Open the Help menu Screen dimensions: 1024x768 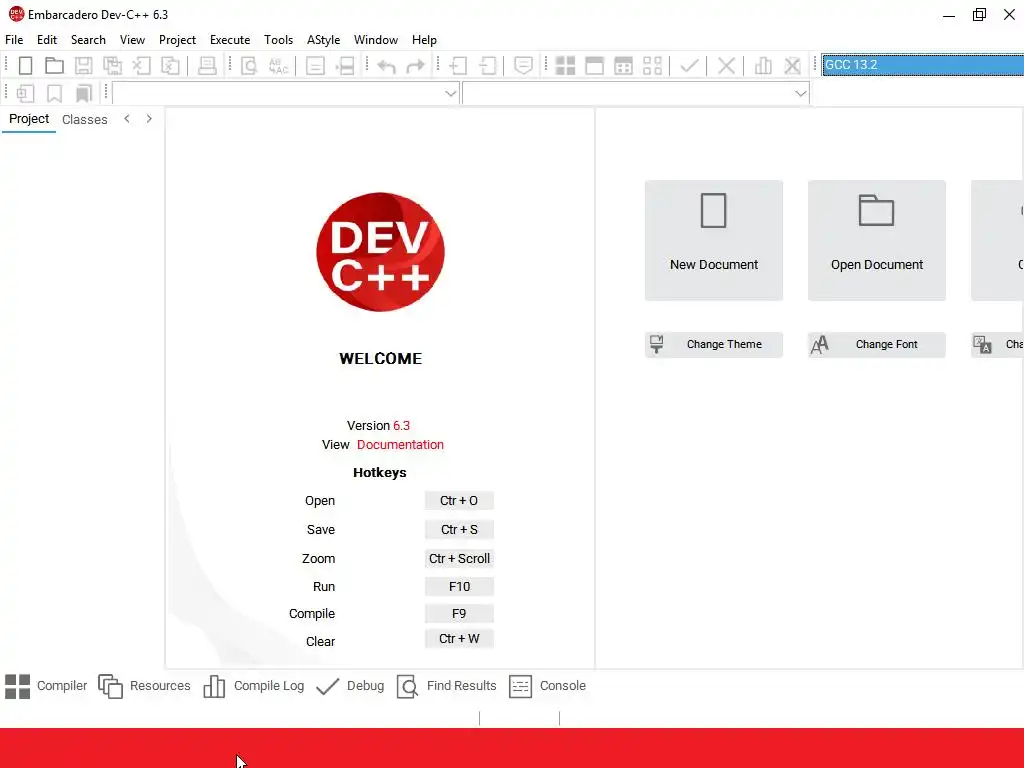coord(424,40)
